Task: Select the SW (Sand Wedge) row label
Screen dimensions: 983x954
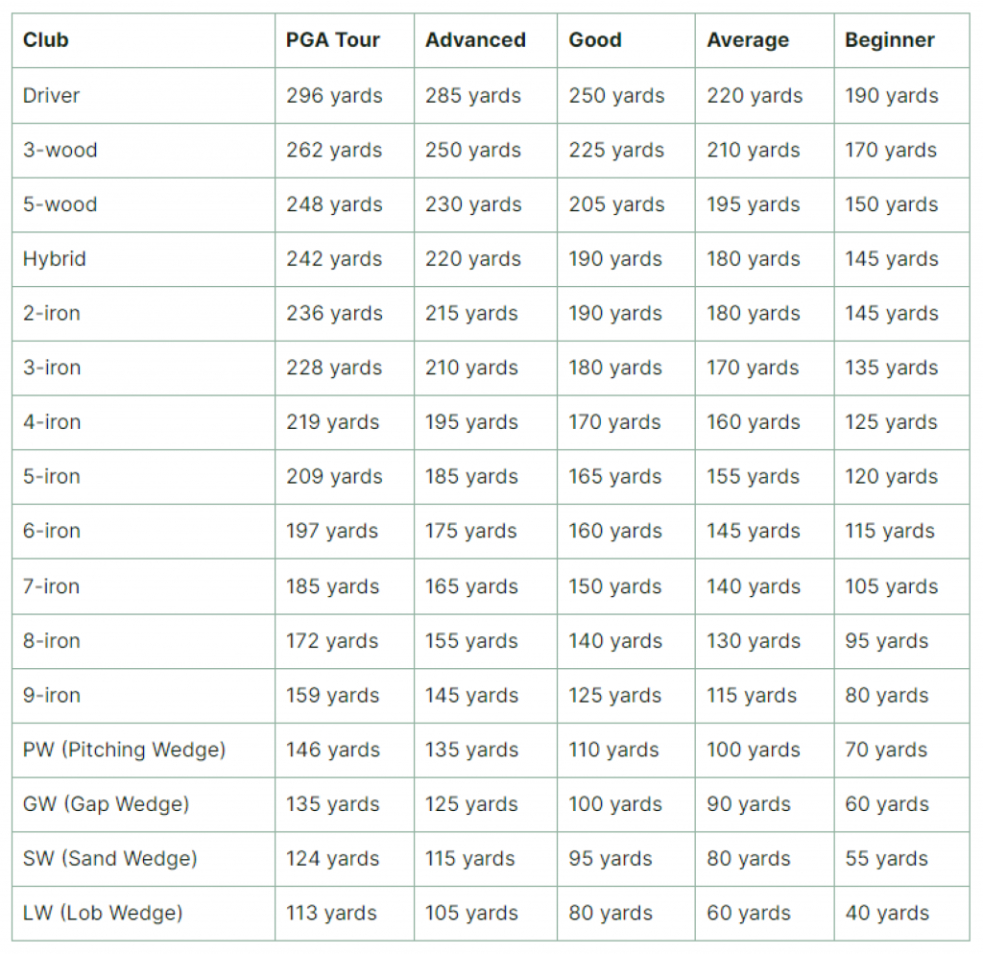Action: pos(143,859)
